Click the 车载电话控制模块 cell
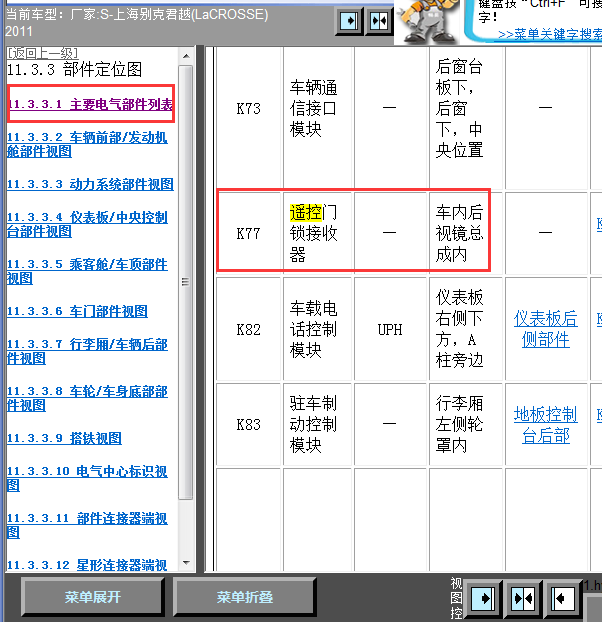The height and width of the screenshot is (622, 602). (318, 329)
